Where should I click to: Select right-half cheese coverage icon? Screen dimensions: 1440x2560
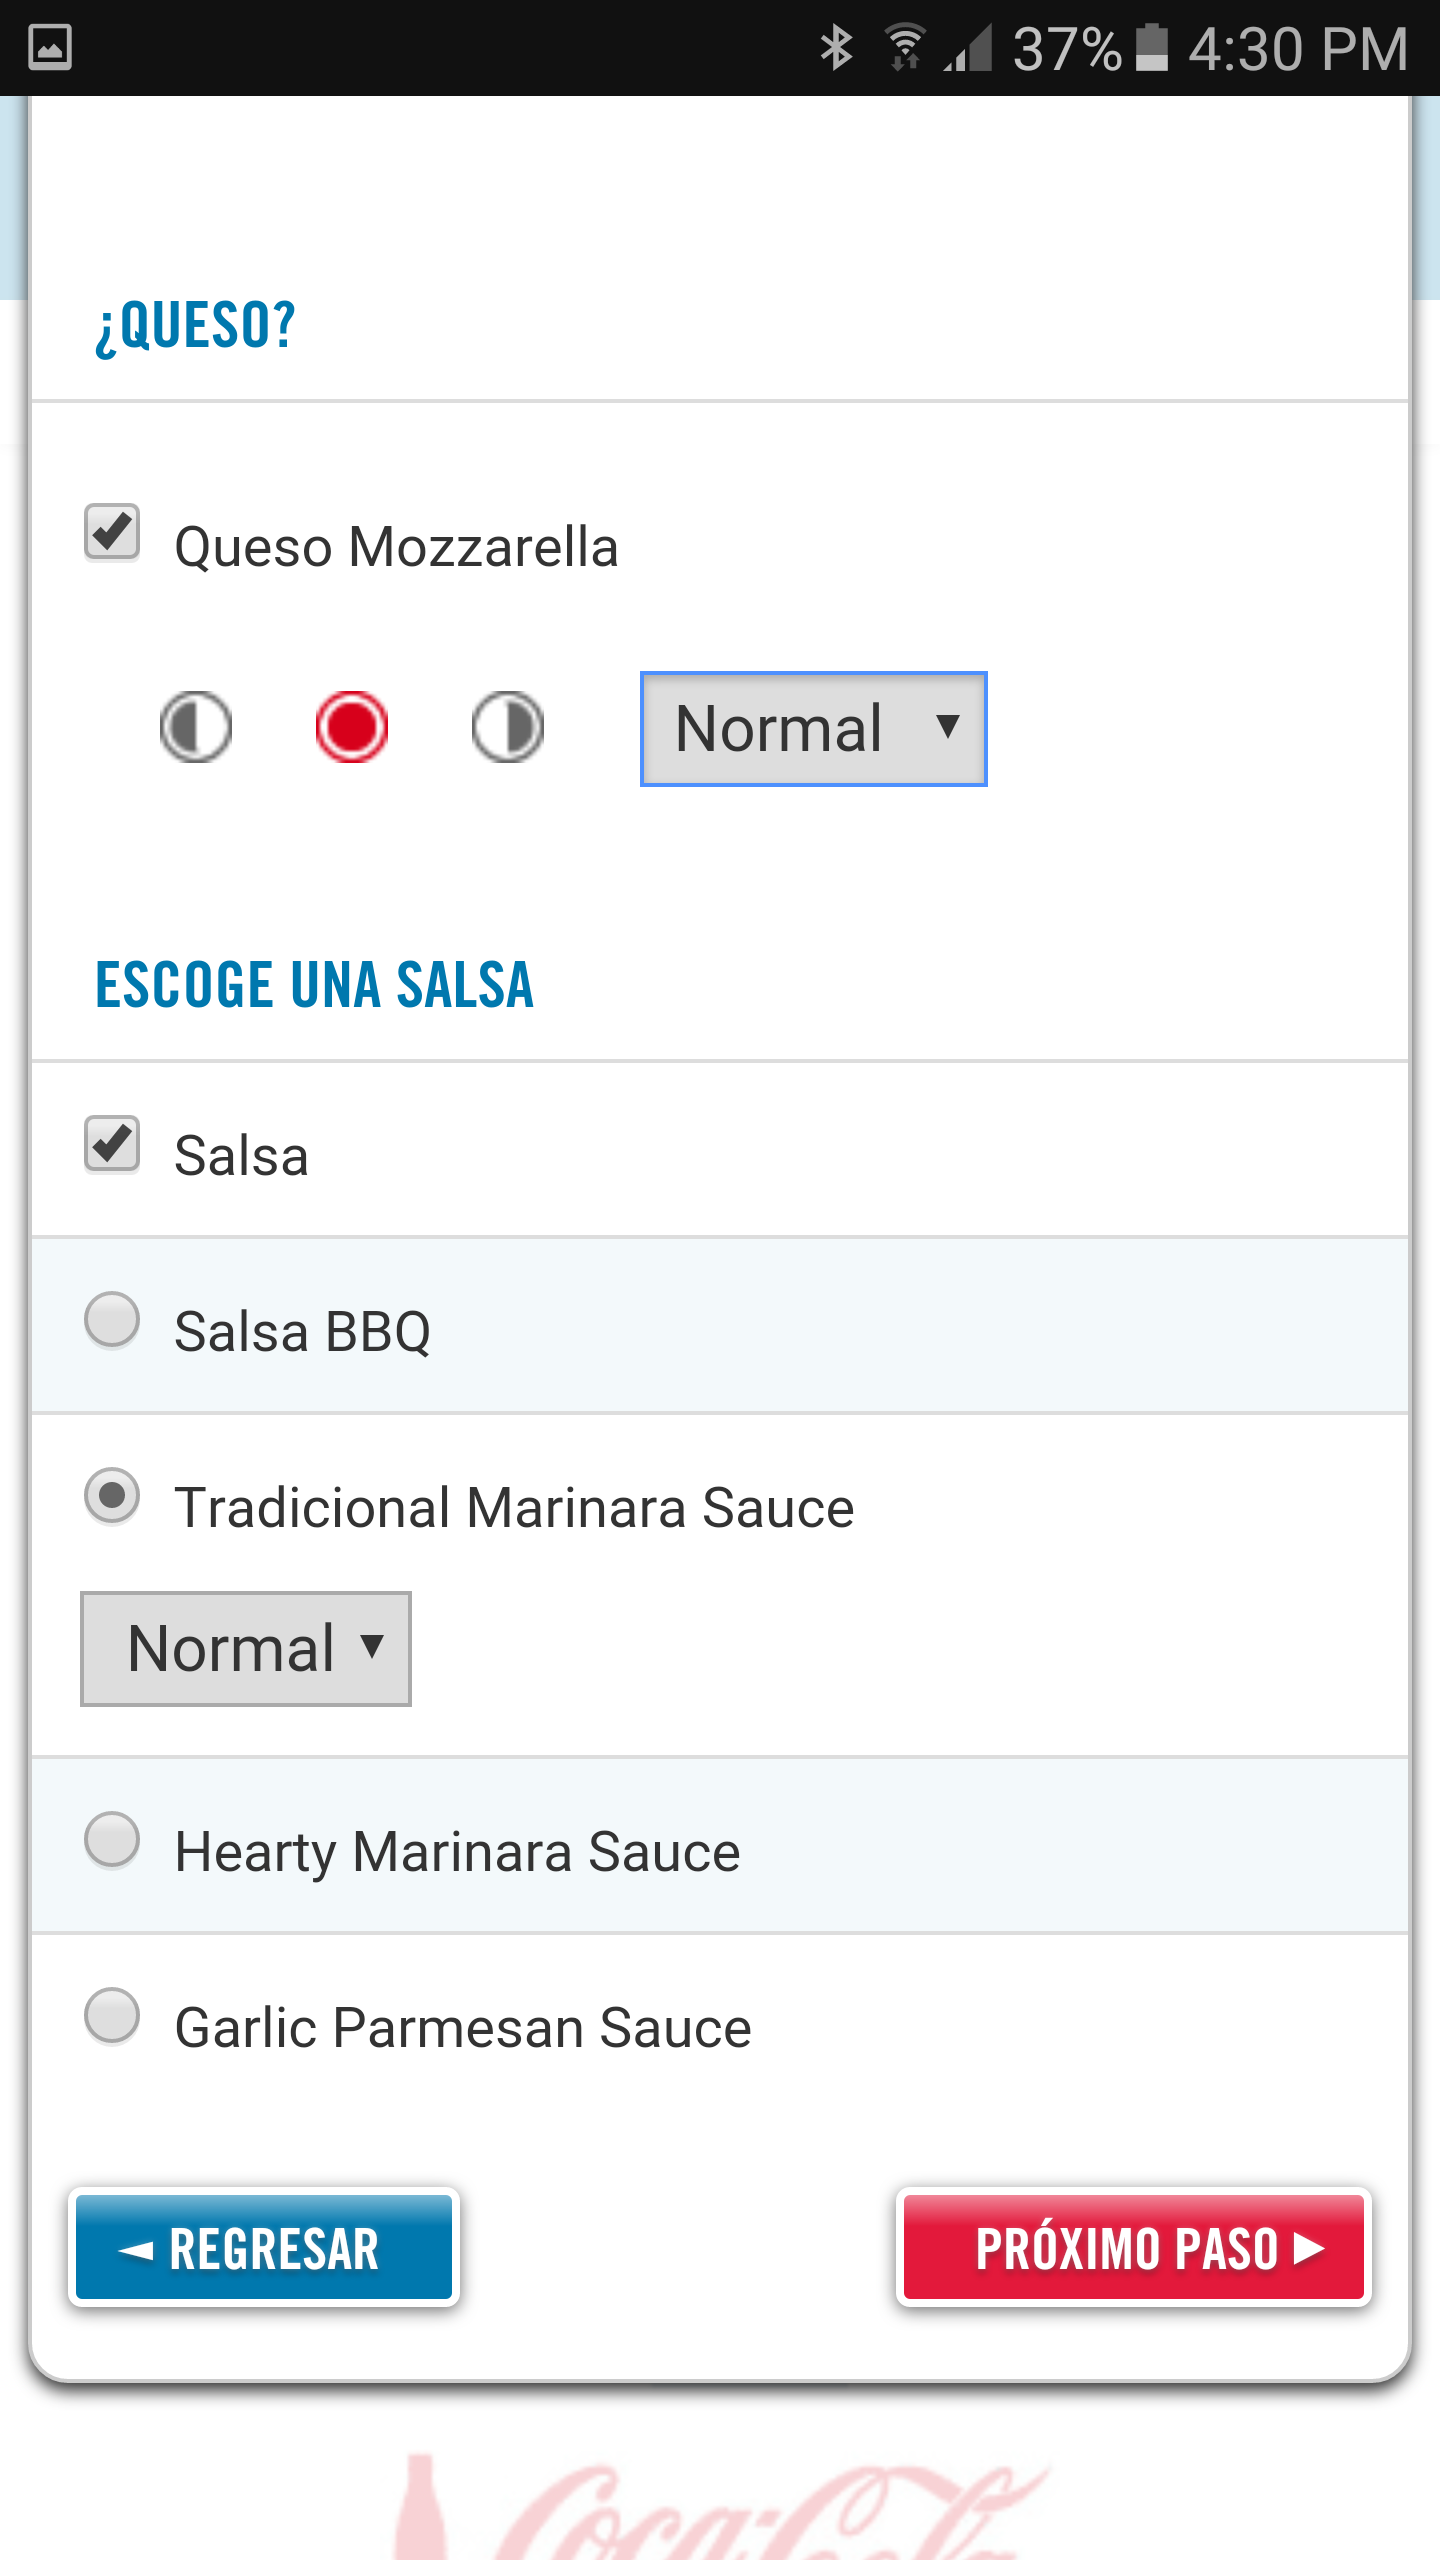coord(508,727)
